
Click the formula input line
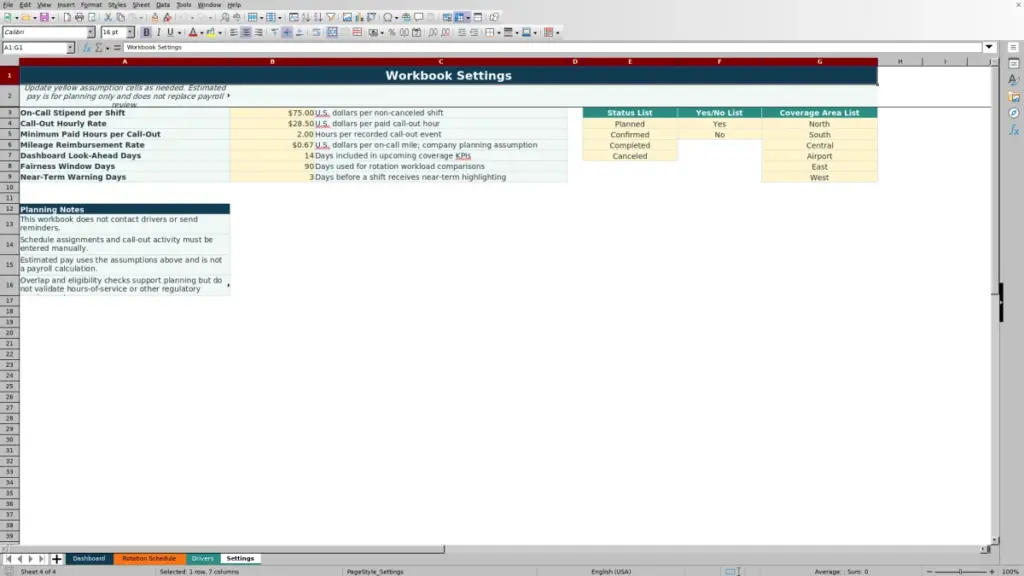552,47
